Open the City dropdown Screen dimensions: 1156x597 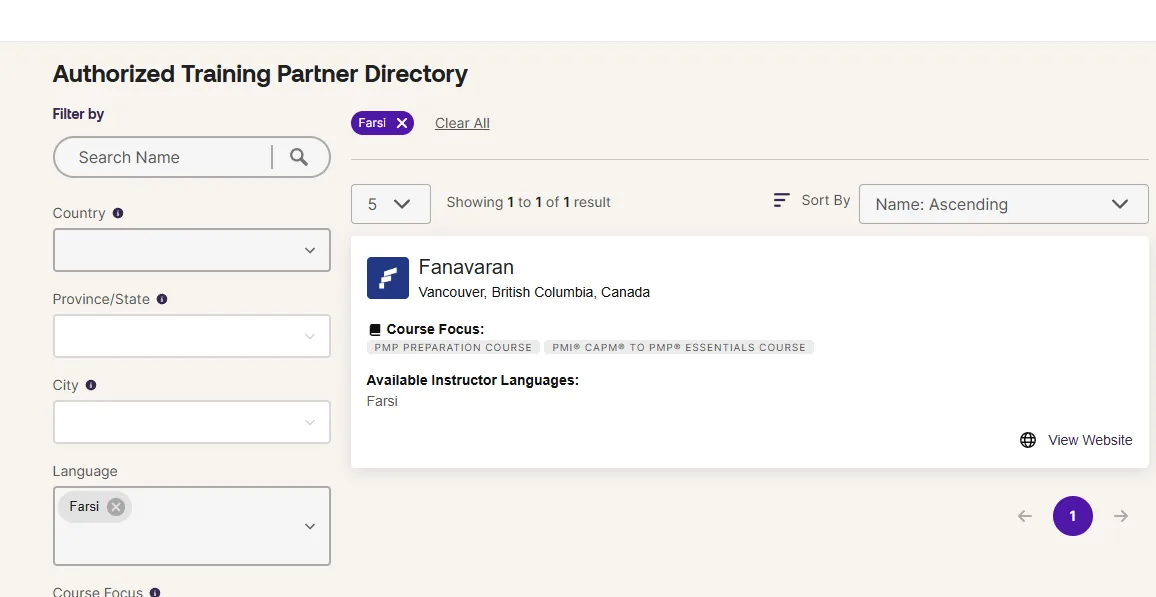click(x=192, y=422)
